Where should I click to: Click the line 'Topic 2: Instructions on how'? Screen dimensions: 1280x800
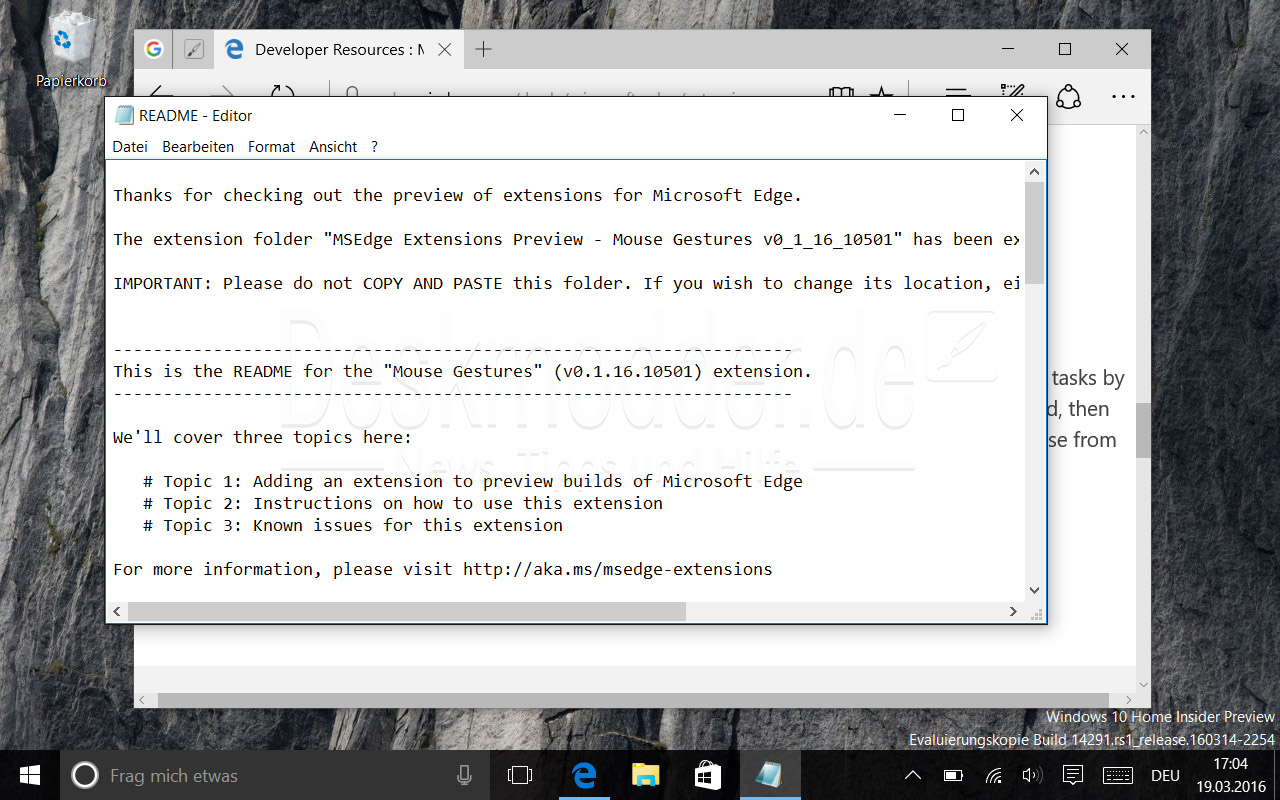403,503
